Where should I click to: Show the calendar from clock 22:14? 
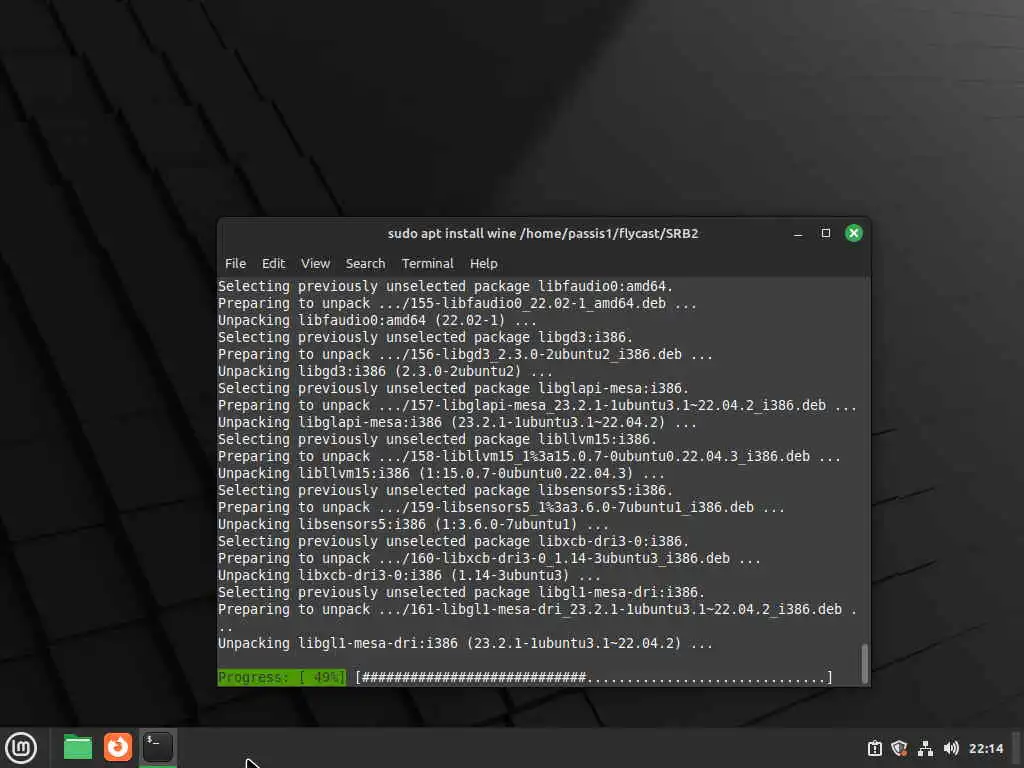(x=985, y=748)
